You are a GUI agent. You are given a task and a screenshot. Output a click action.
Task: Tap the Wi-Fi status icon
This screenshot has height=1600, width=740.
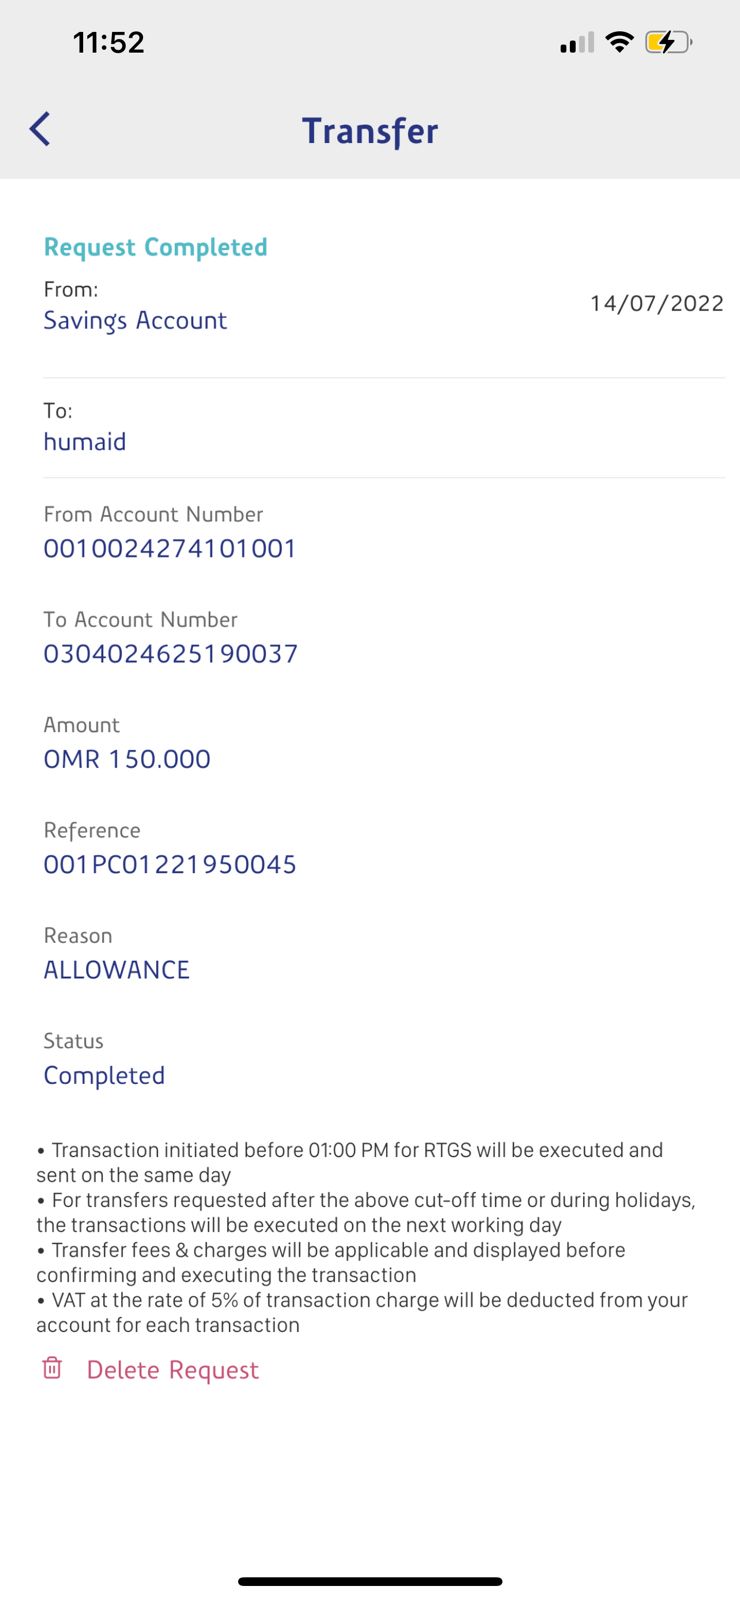click(x=620, y=42)
